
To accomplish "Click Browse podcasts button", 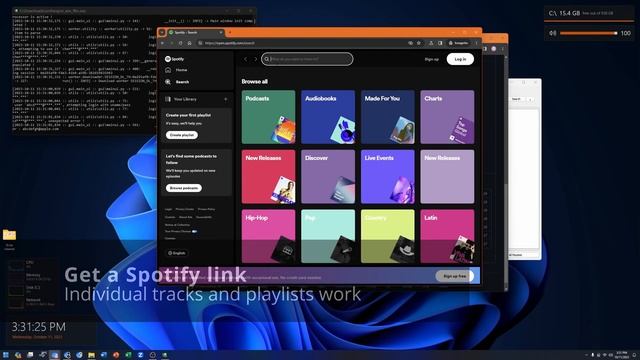I will point(184,188).
